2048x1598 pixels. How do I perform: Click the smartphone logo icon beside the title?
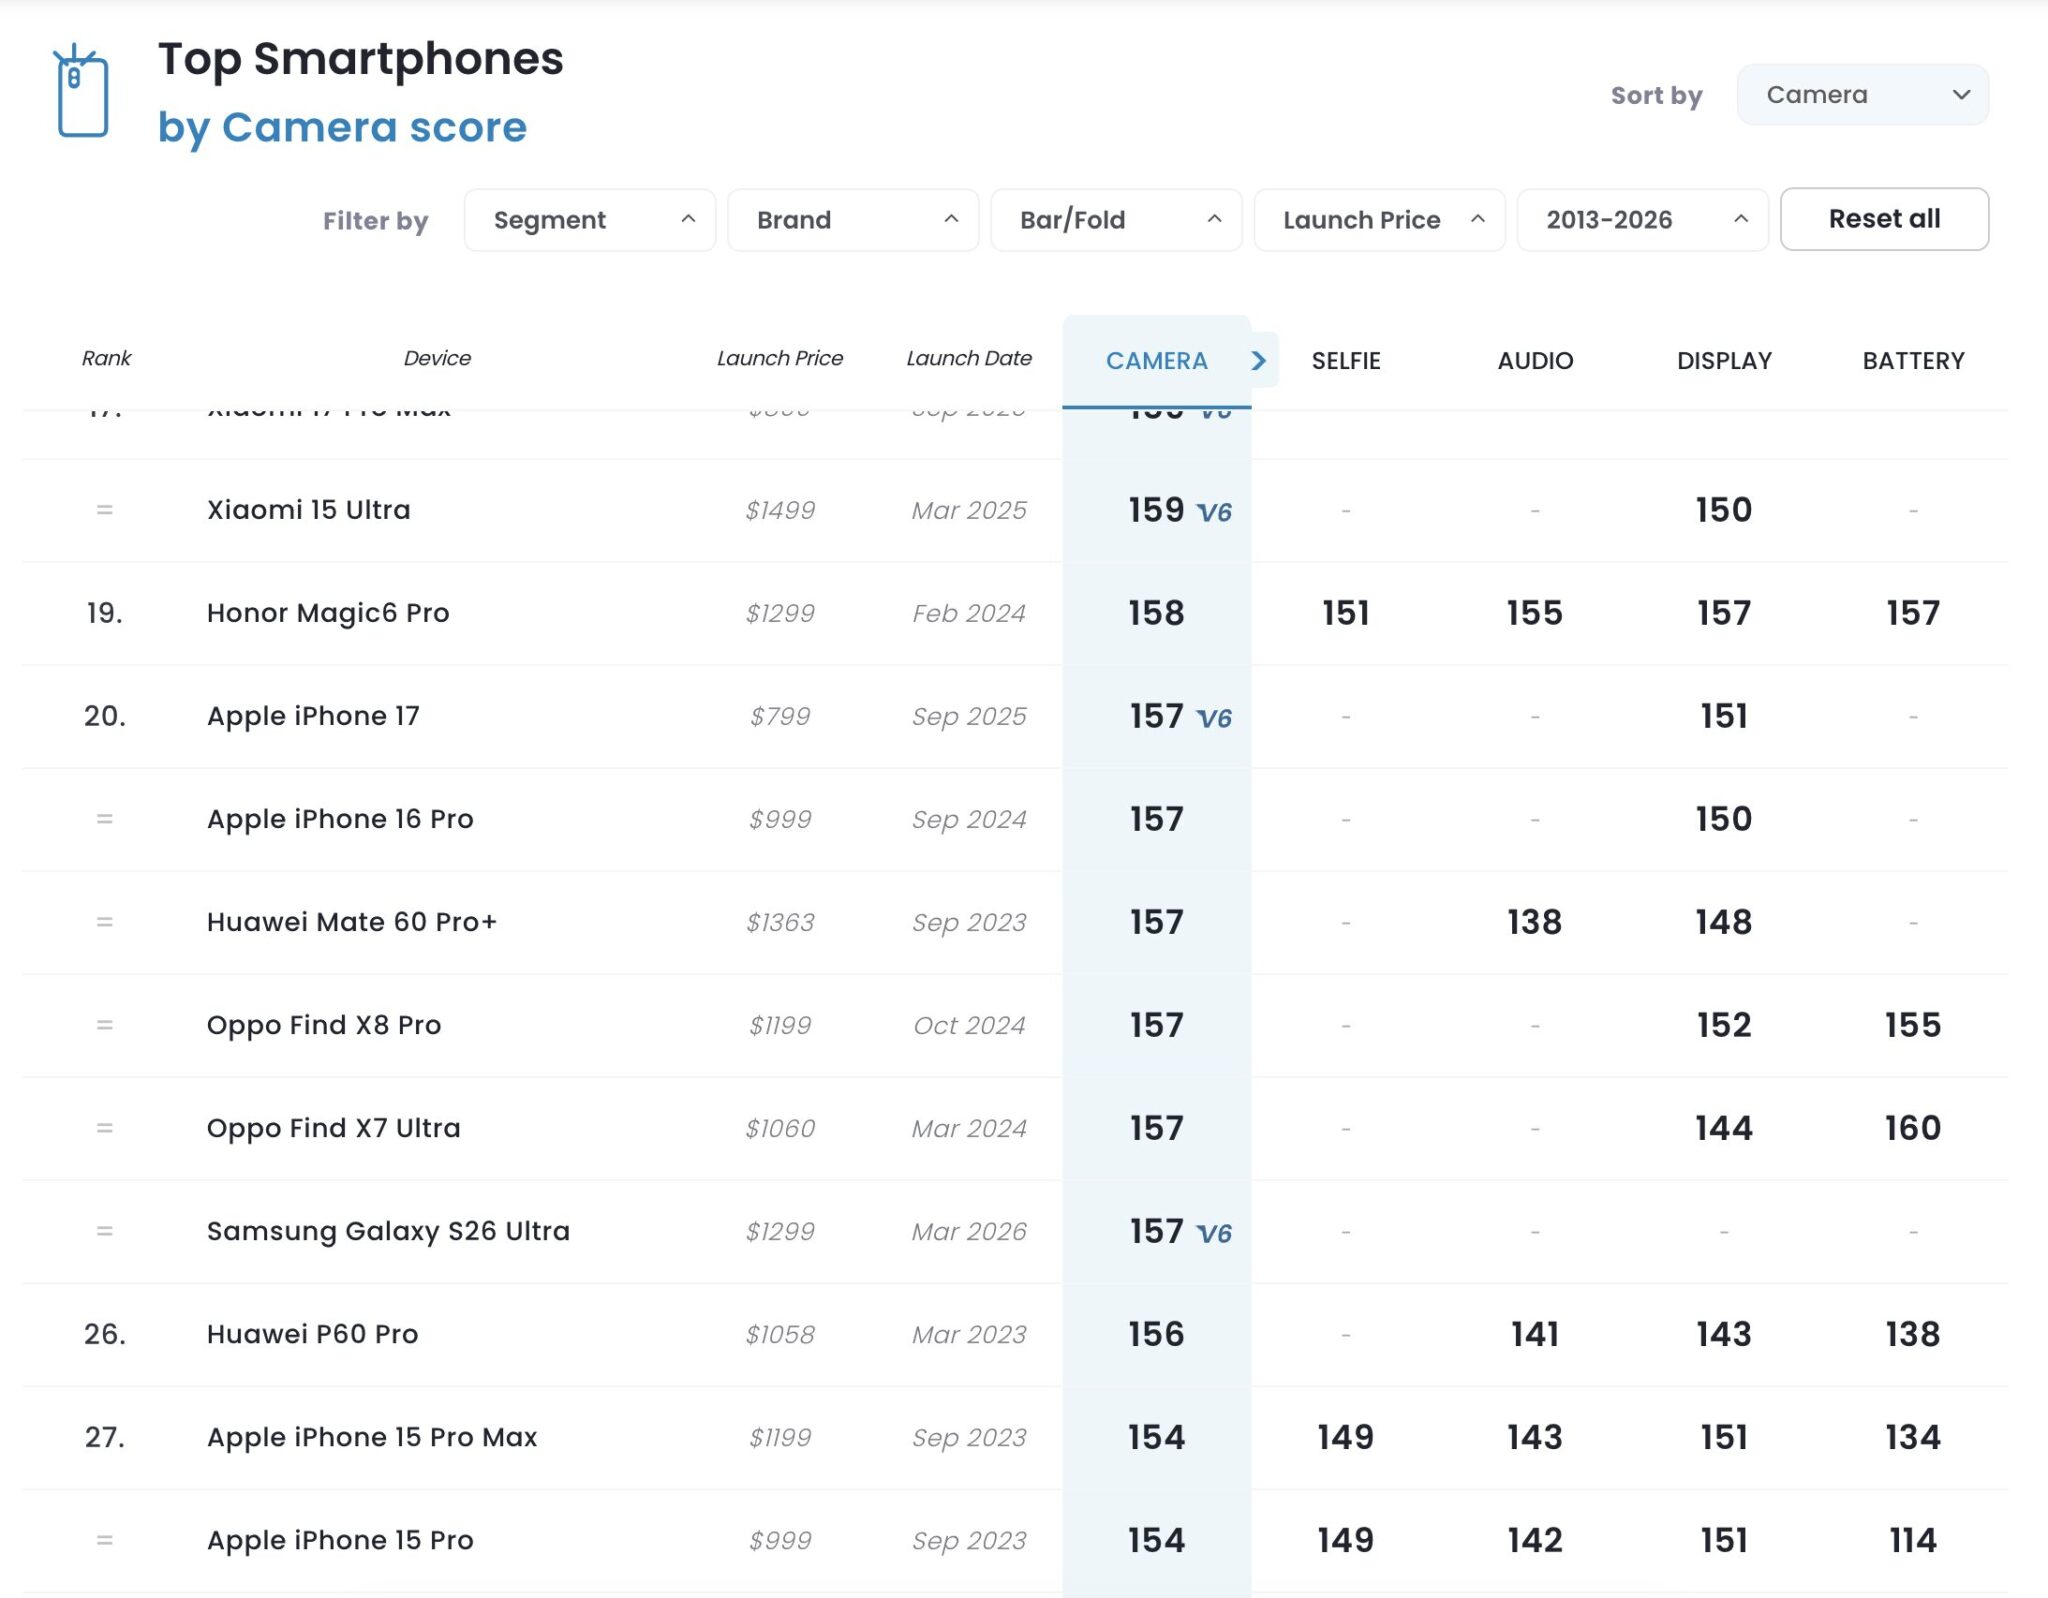[81, 91]
